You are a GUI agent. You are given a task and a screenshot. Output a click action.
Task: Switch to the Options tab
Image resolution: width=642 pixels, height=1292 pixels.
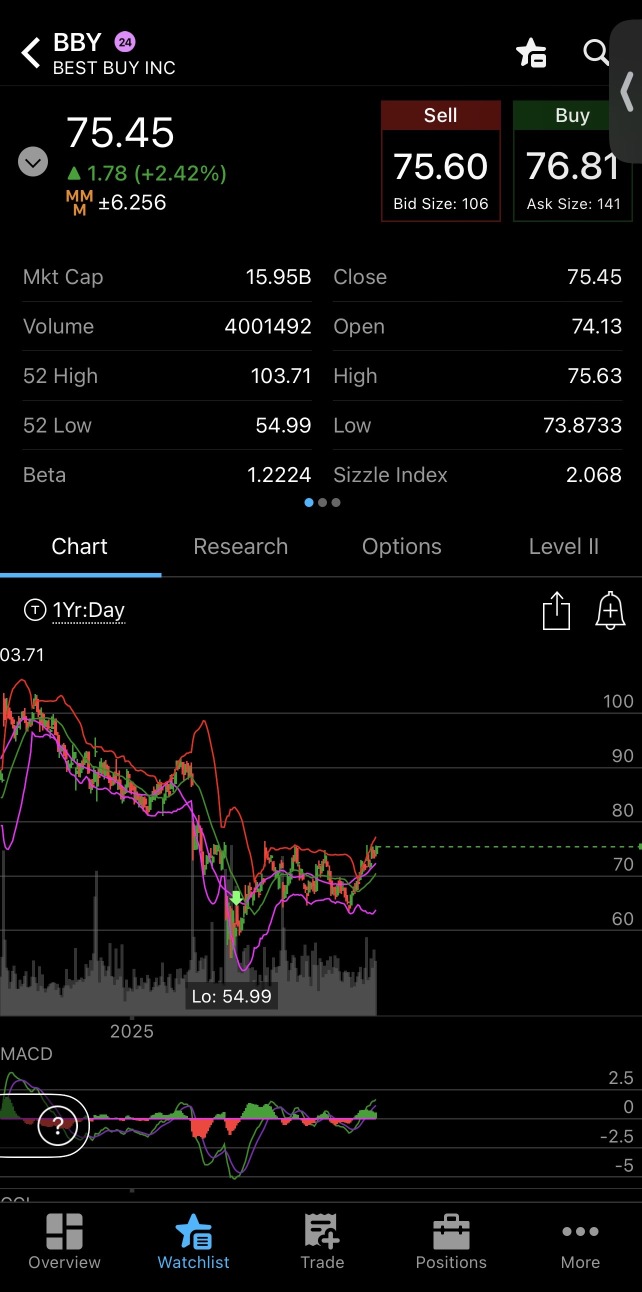401,547
